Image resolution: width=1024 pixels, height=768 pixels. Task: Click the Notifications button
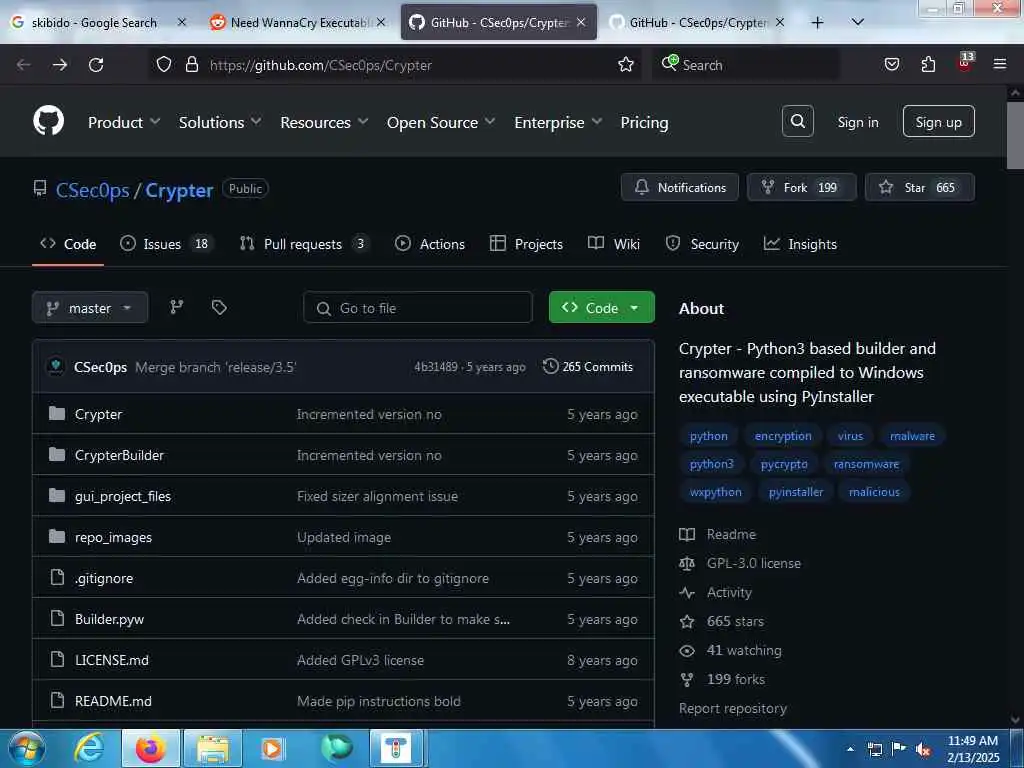coord(680,187)
